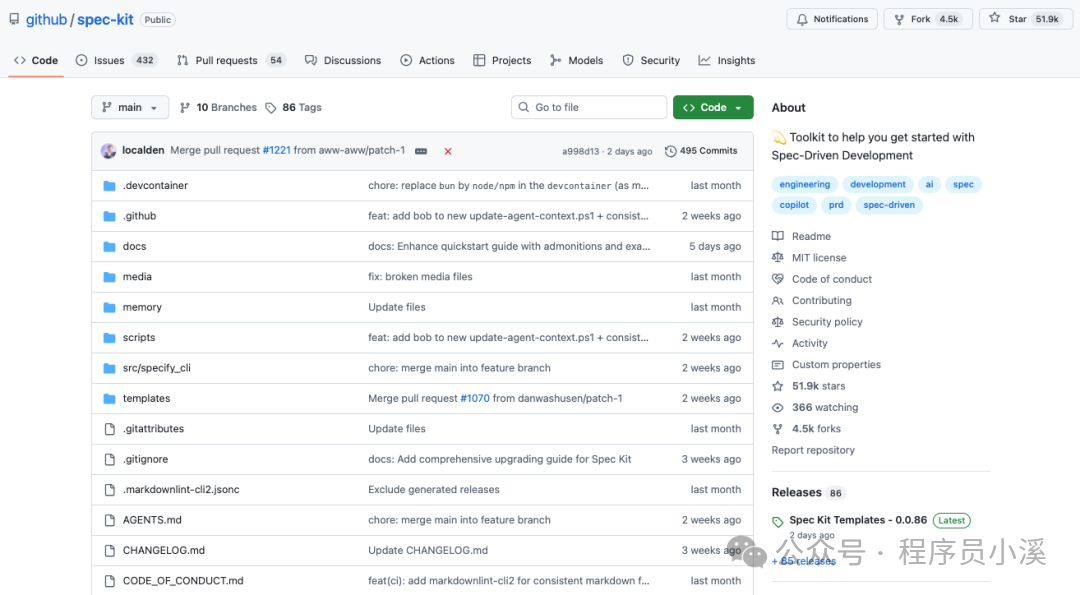The width and height of the screenshot is (1080, 595).
Task: Open the MIT license link
Action: 819,258
